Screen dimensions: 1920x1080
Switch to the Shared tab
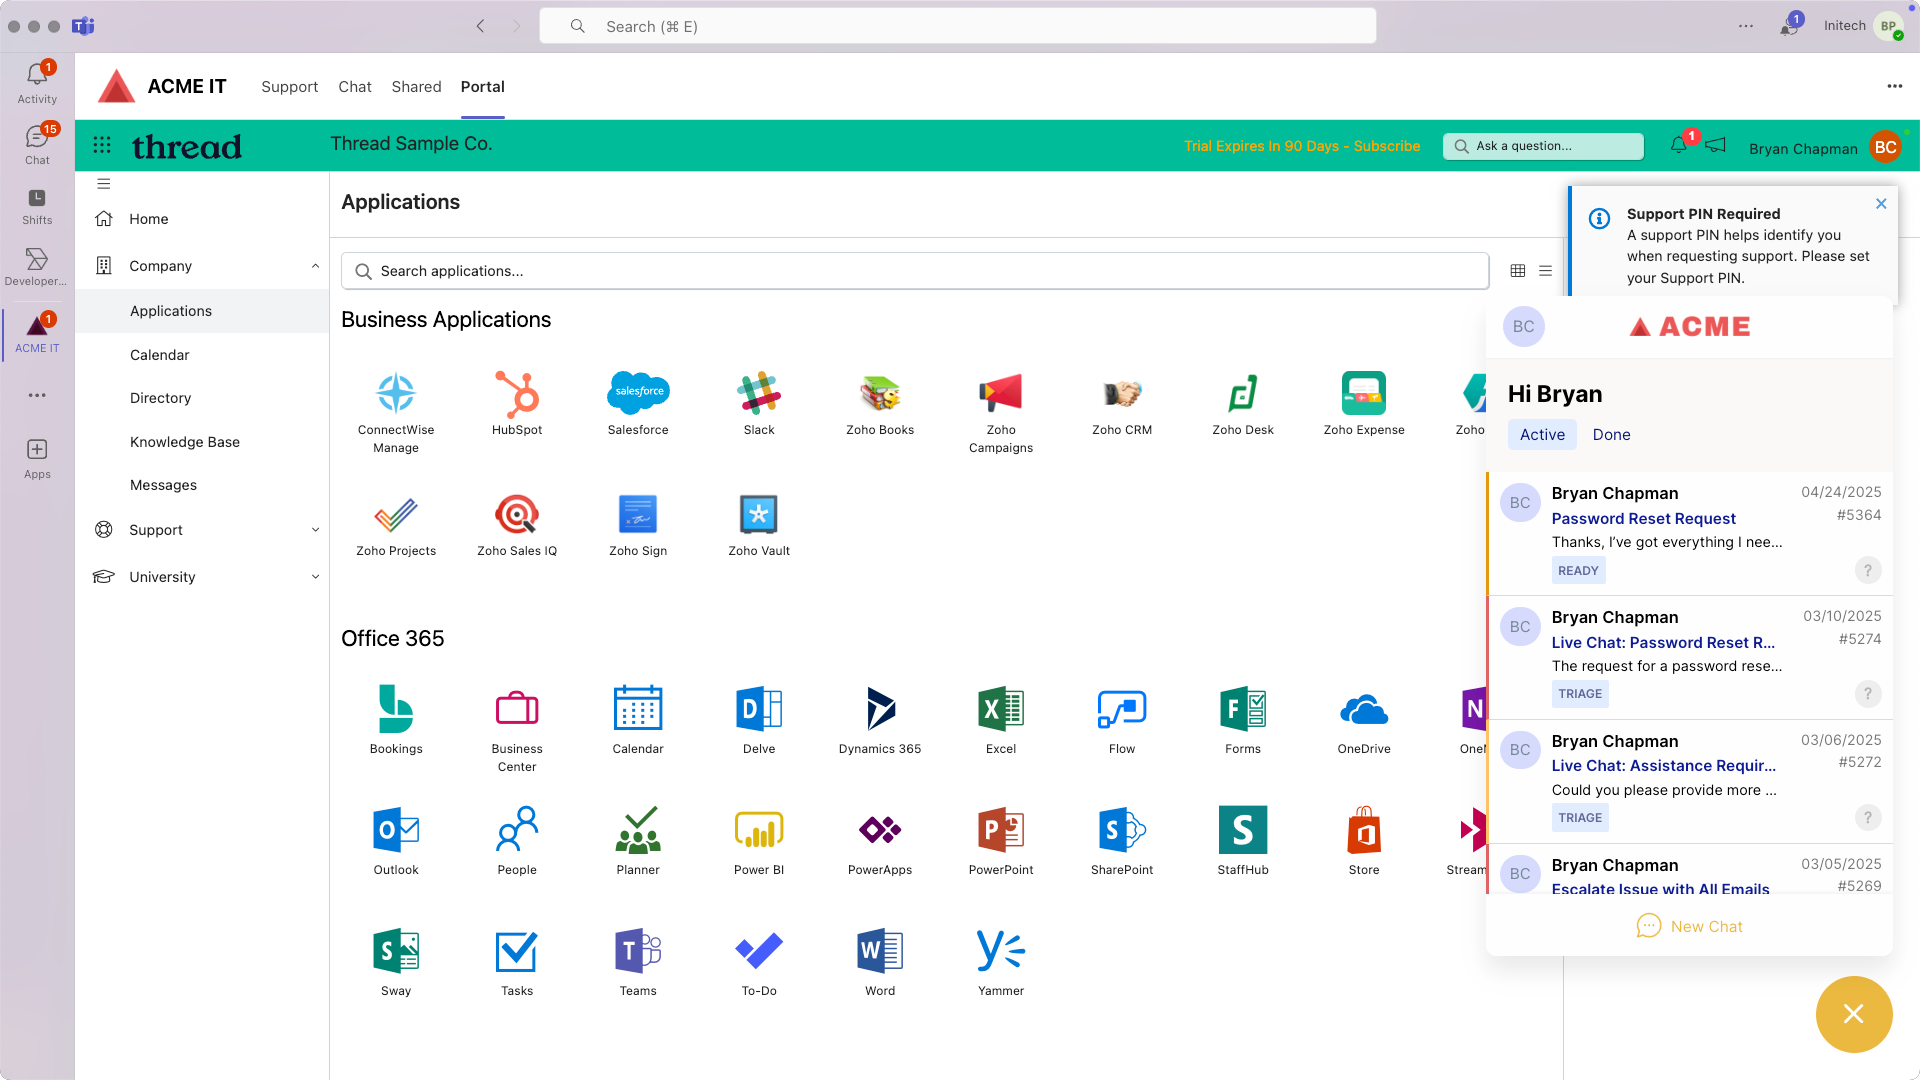417,87
